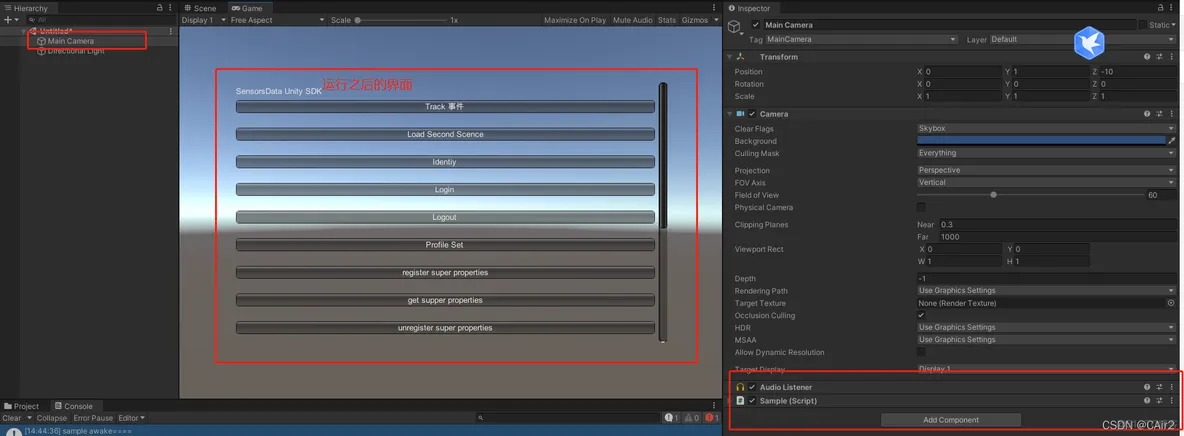
Task: Open the Audio Listener three-dot menu
Action: [1172, 387]
